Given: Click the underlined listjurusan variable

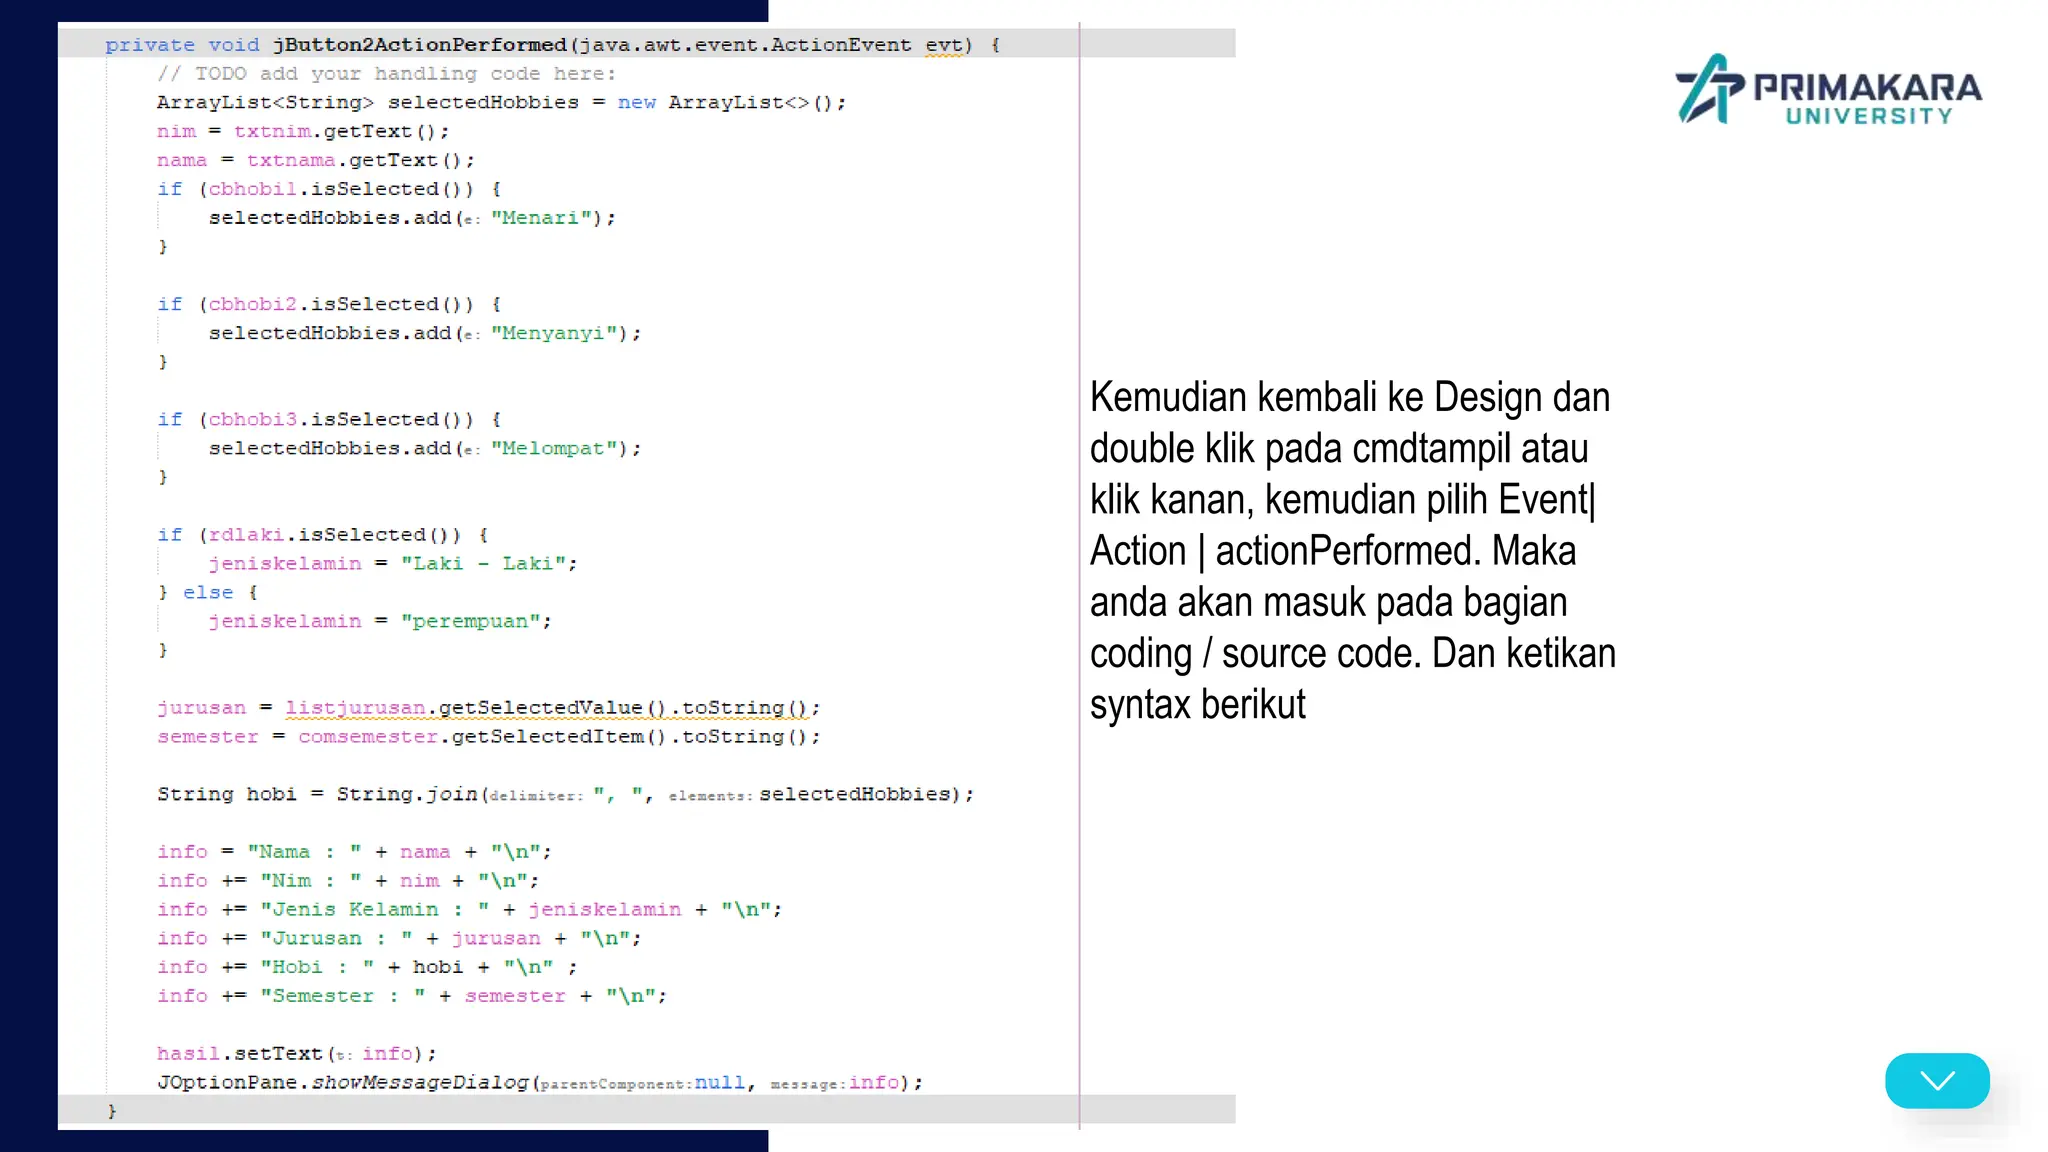Looking at the screenshot, I should (x=355, y=708).
